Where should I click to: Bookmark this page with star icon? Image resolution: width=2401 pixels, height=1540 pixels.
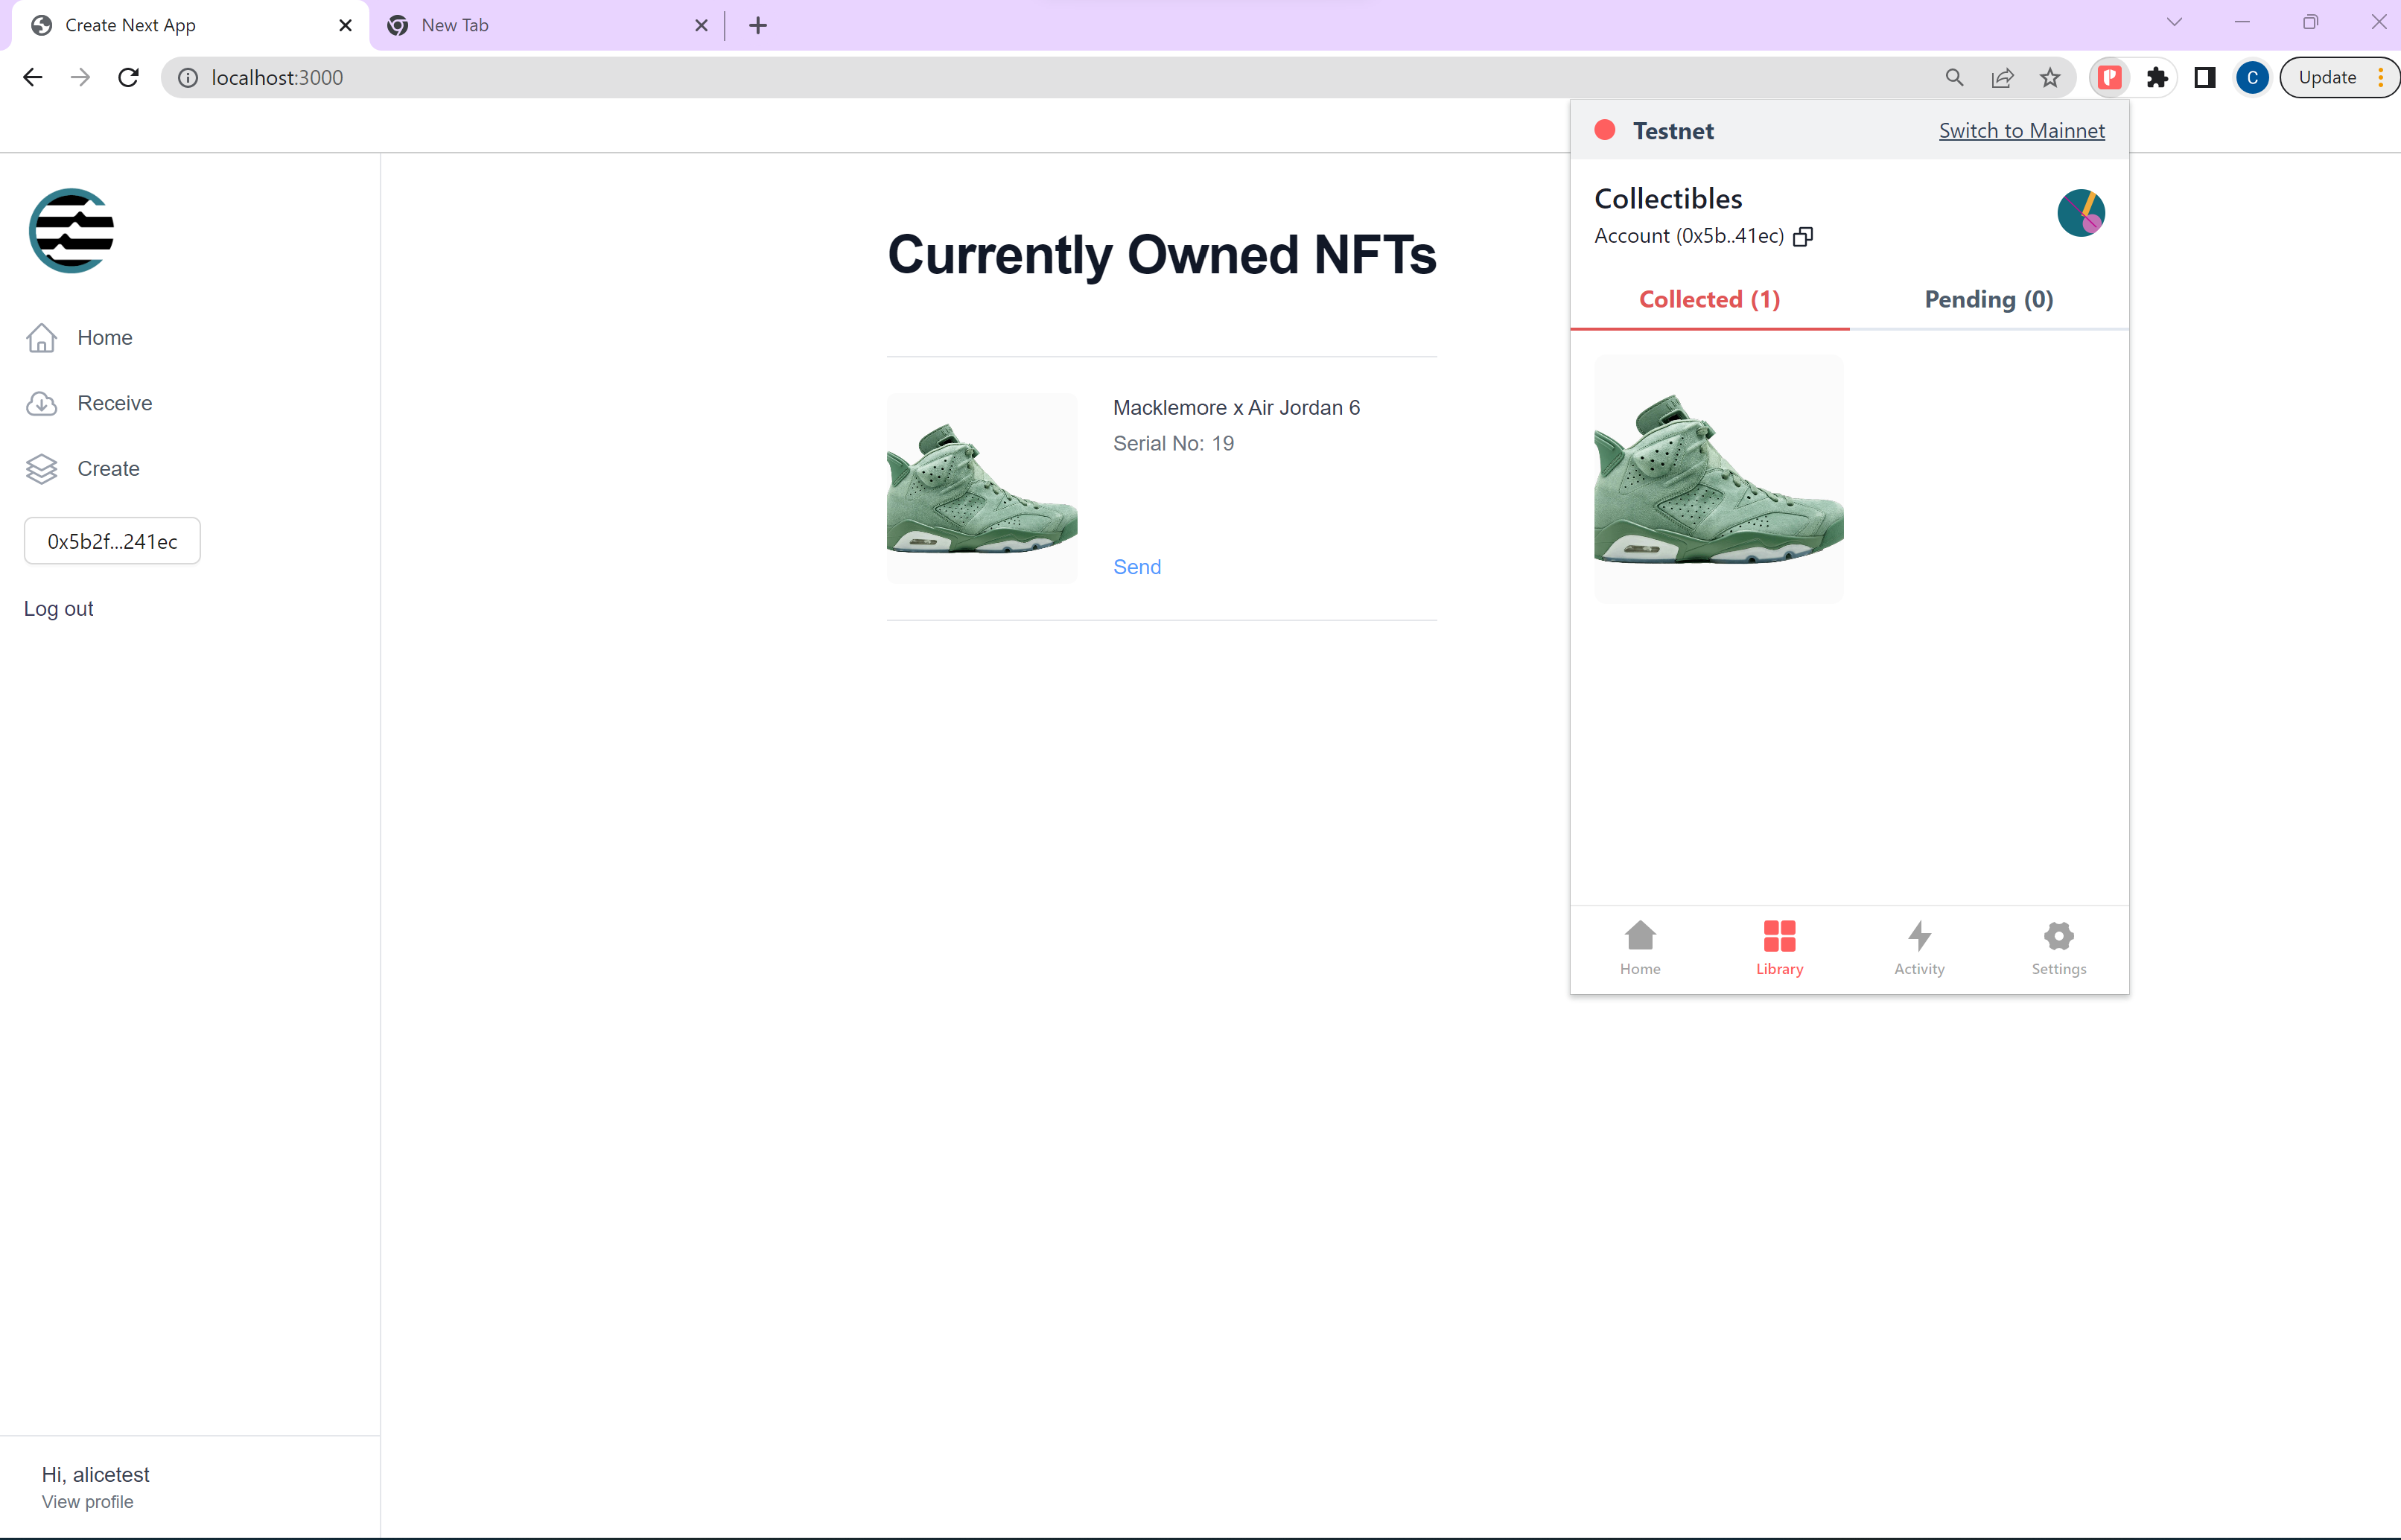[x=2050, y=77]
